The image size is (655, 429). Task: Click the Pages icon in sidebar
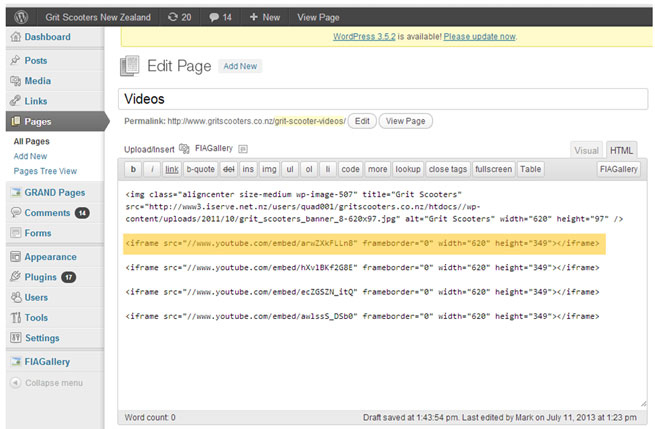[x=15, y=121]
